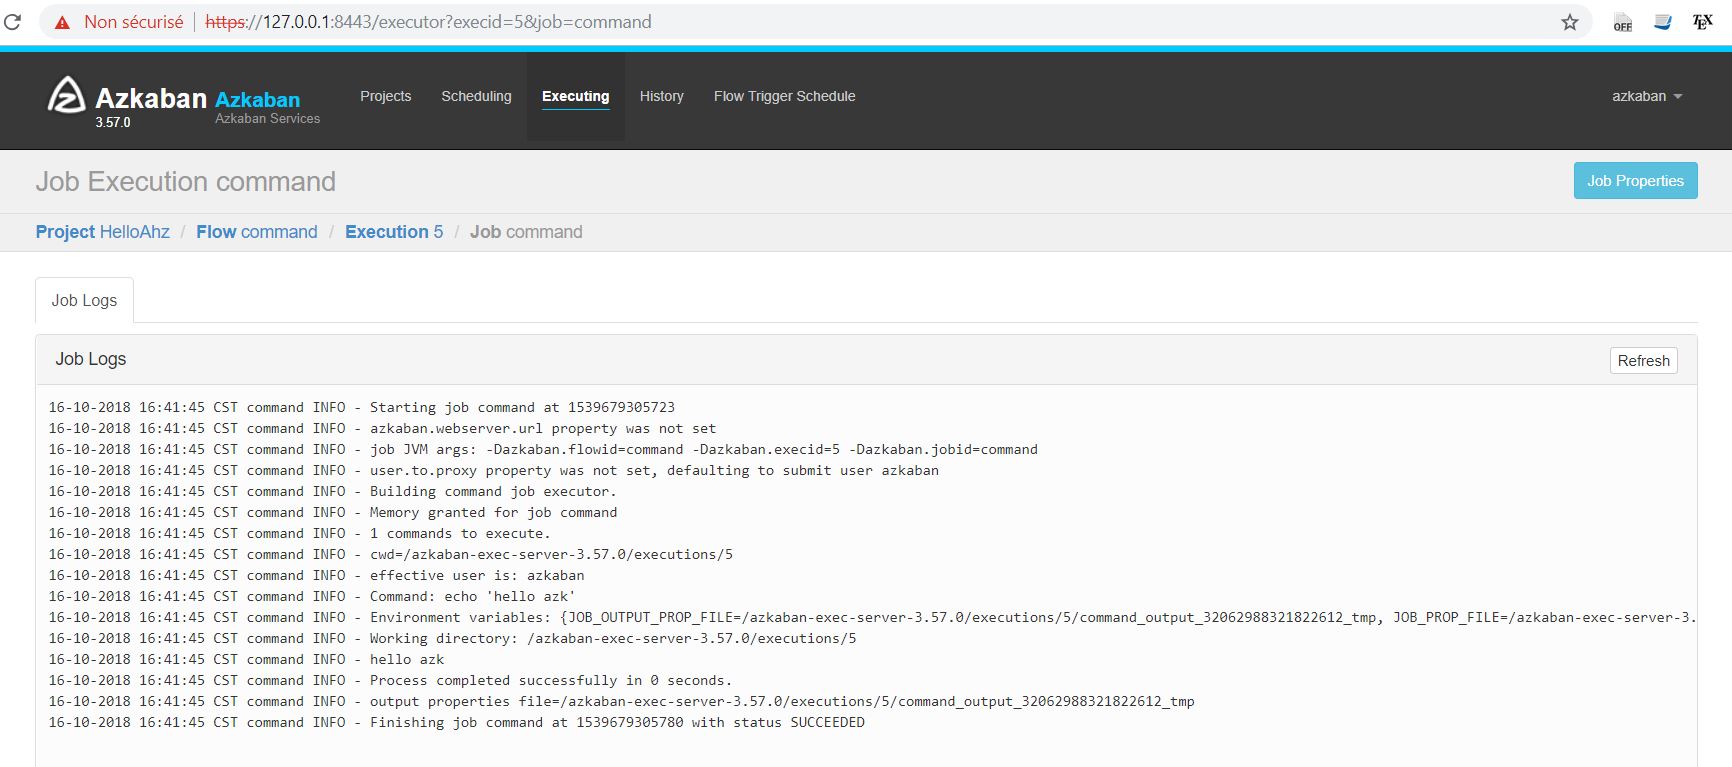The width and height of the screenshot is (1732, 767).
Task: Click Job command breadcrumb text
Action: coord(526,232)
